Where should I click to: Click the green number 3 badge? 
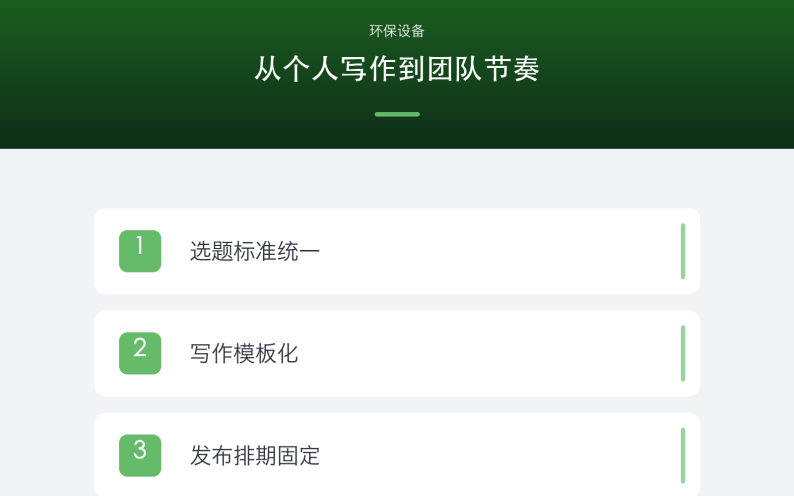coord(140,456)
